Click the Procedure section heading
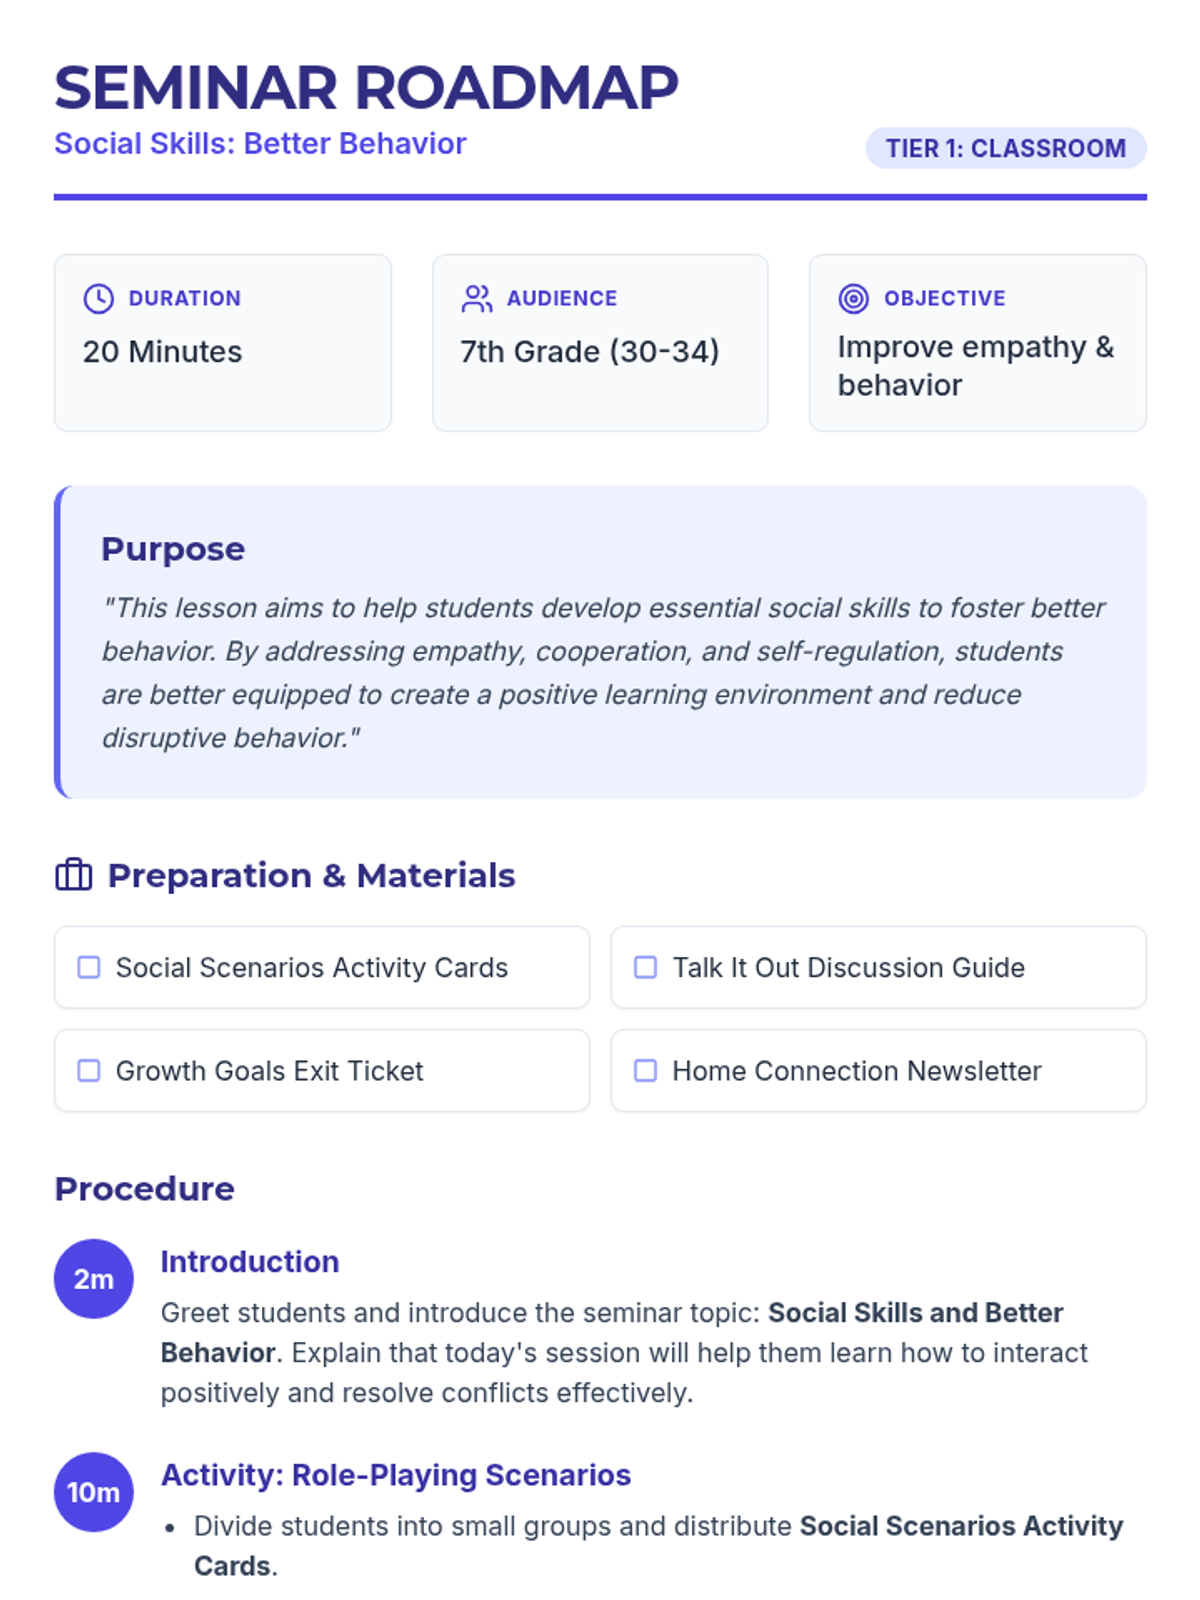Viewport: 1200px width, 1600px height. click(144, 1189)
